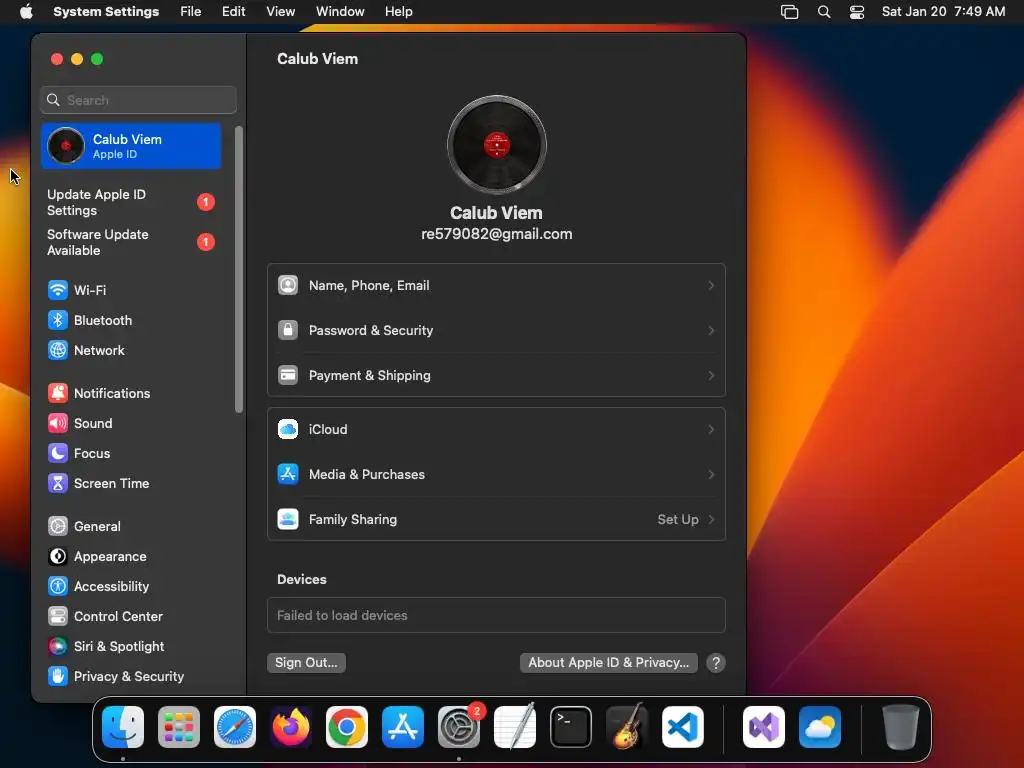Open Payment & Shipping row
Screen dimensions: 1024x768
(496, 376)
